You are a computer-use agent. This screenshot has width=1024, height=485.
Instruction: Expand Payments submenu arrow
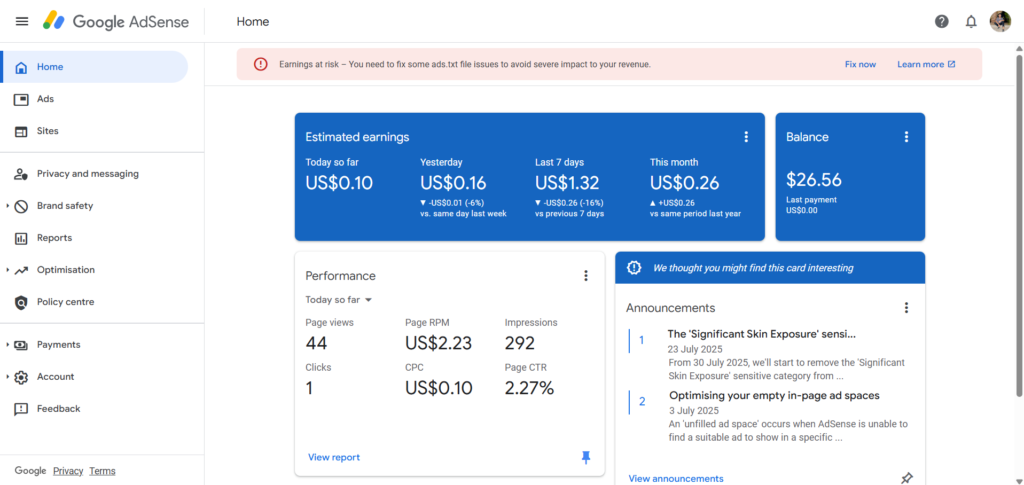pos(7,345)
